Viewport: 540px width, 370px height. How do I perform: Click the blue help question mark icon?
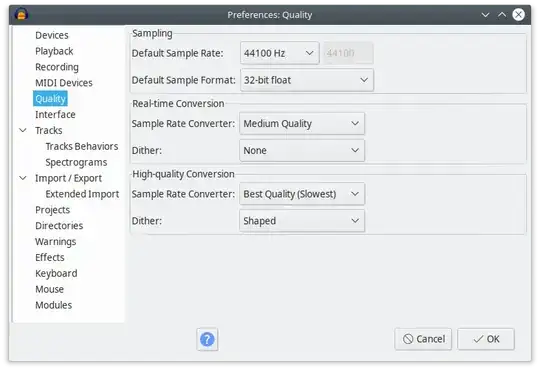[207, 339]
